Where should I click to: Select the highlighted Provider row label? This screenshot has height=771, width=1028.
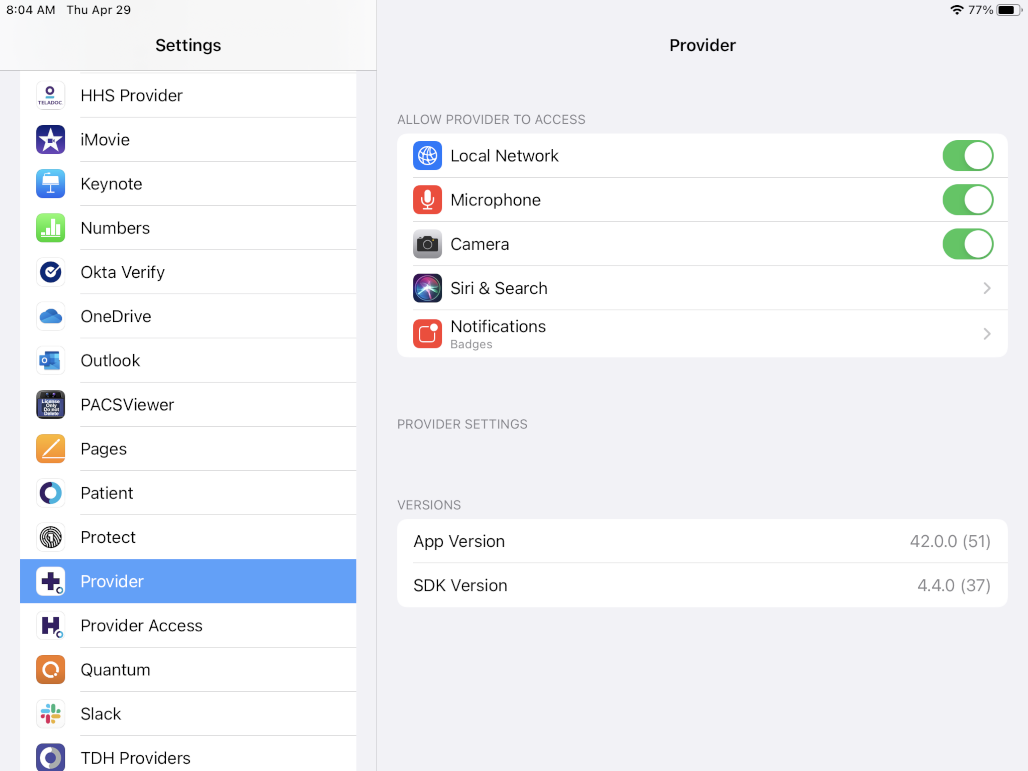(x=112, y=582)
